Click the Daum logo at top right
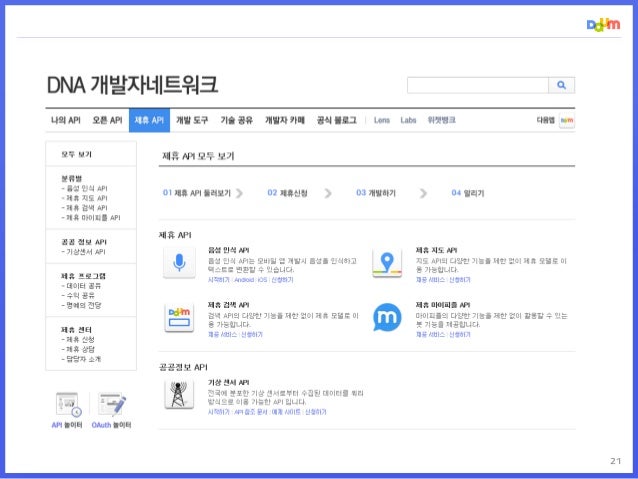Screen dimensions: 638x479 (603, 25)
